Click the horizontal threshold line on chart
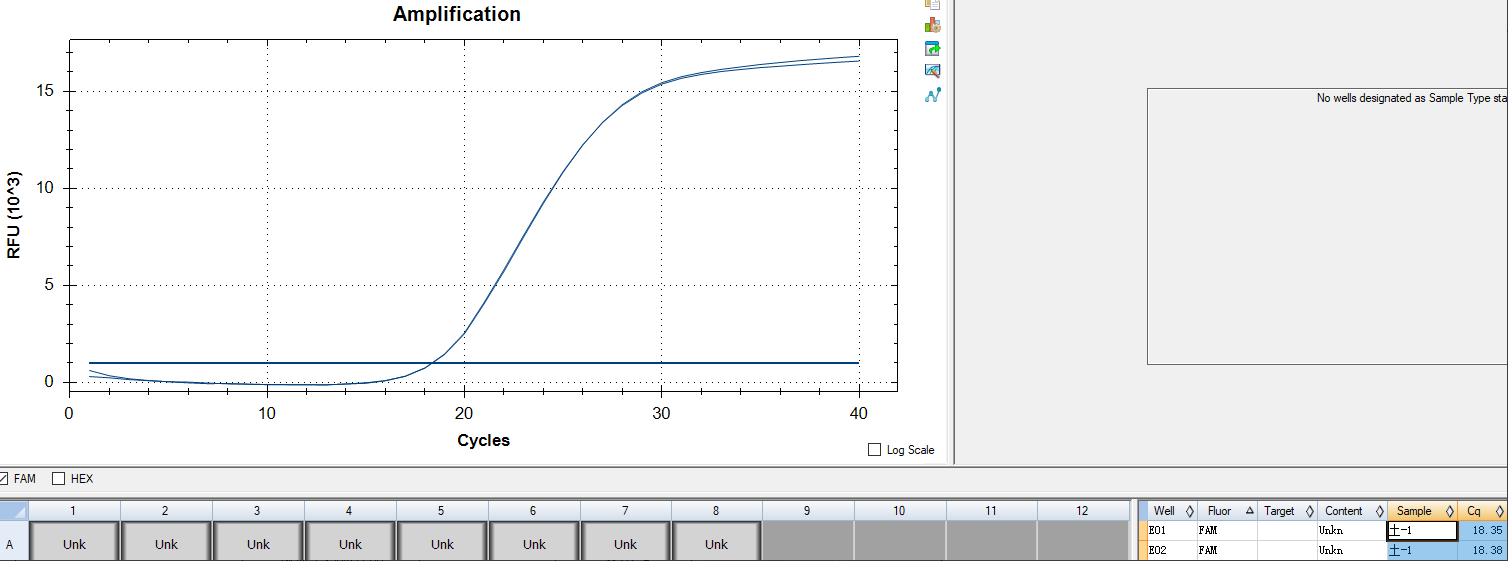 click(474, 363)
